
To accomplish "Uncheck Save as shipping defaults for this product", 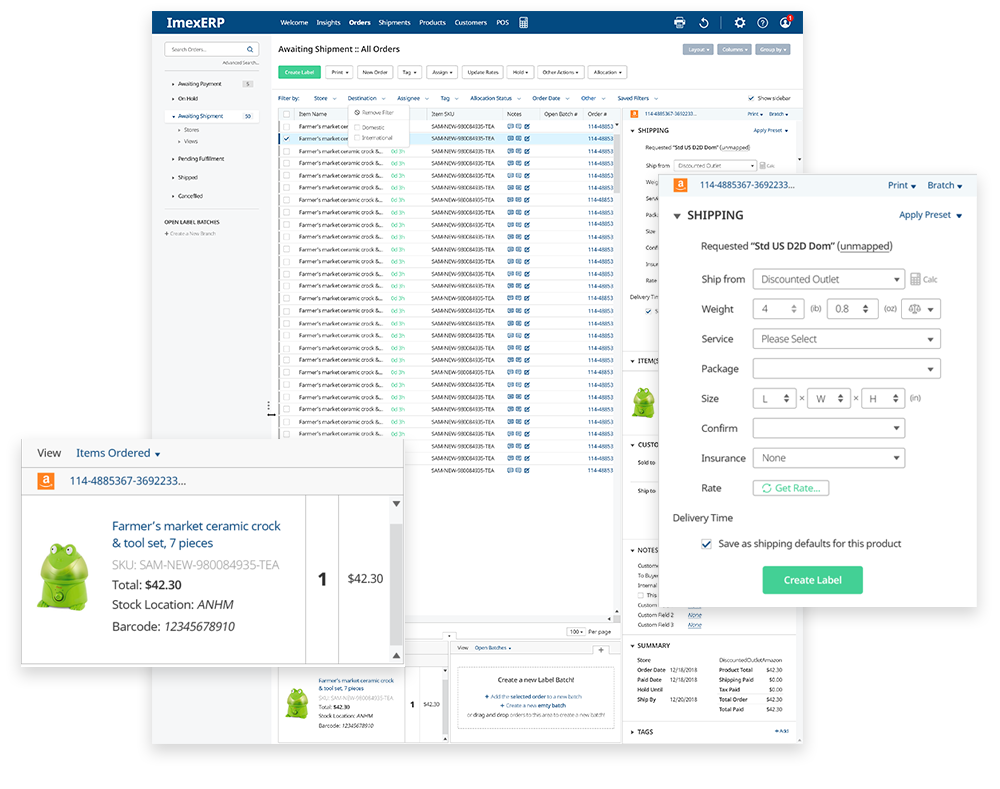I will pyautogui.click(x=706, y=544).
